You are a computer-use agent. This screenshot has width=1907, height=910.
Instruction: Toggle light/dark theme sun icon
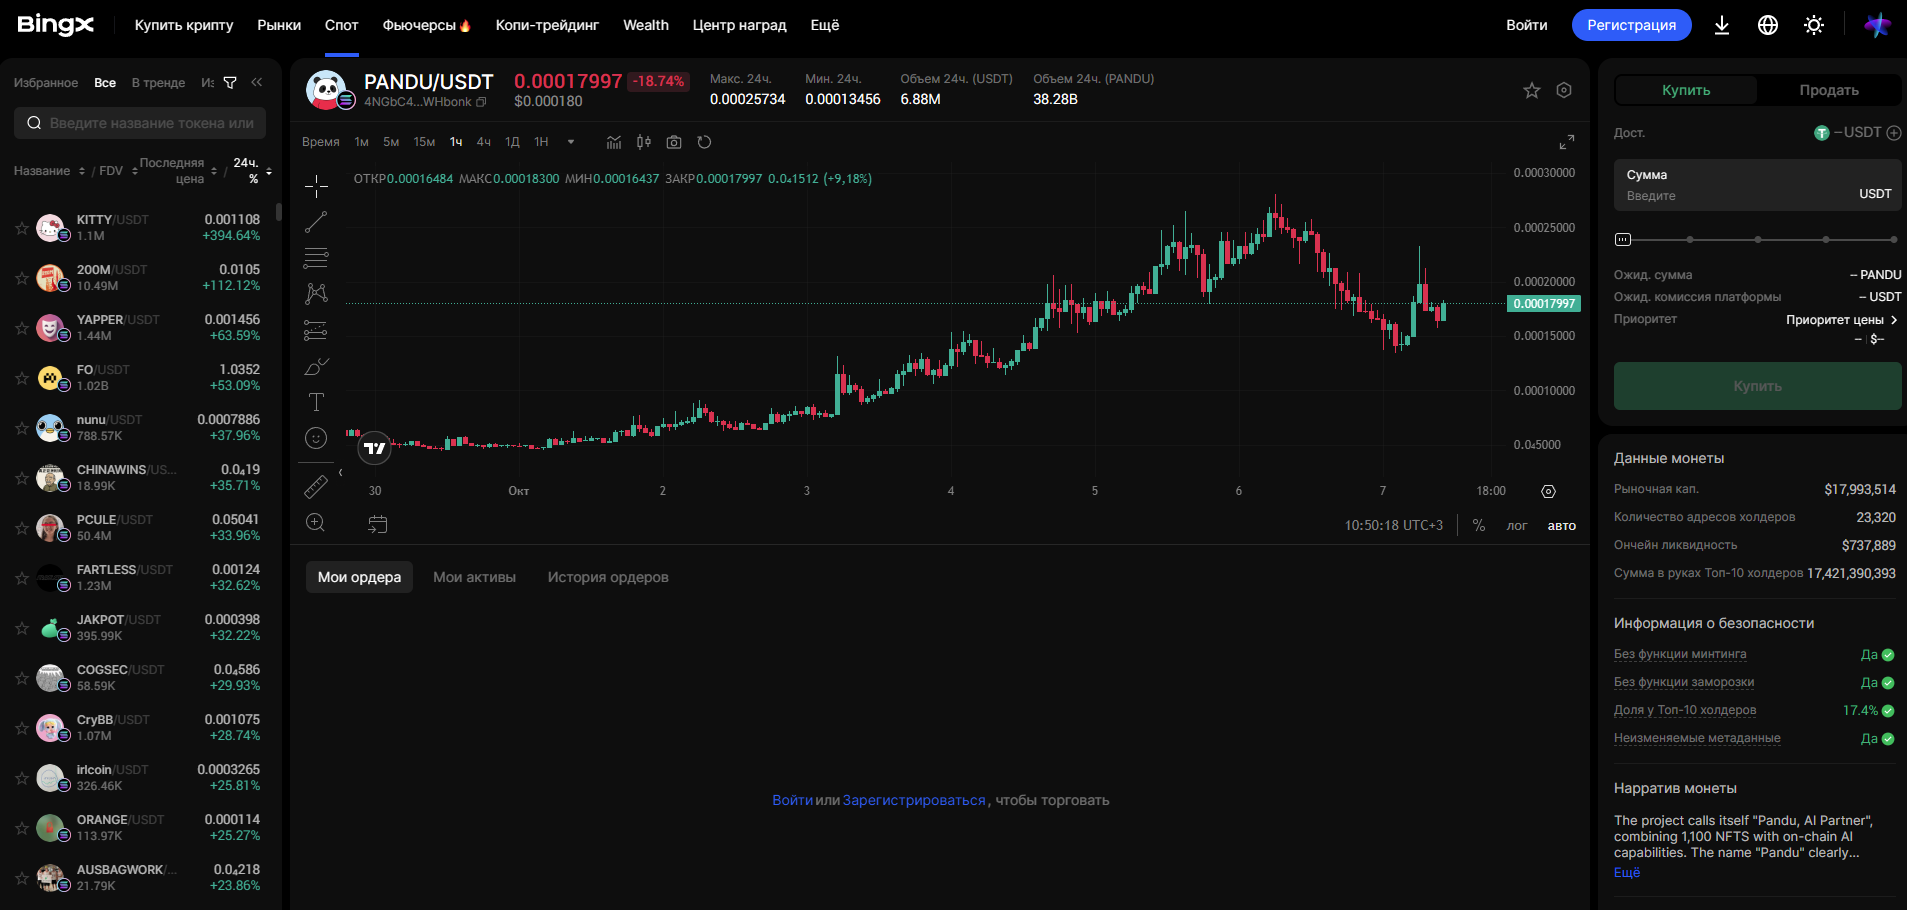click(1814, 25)
